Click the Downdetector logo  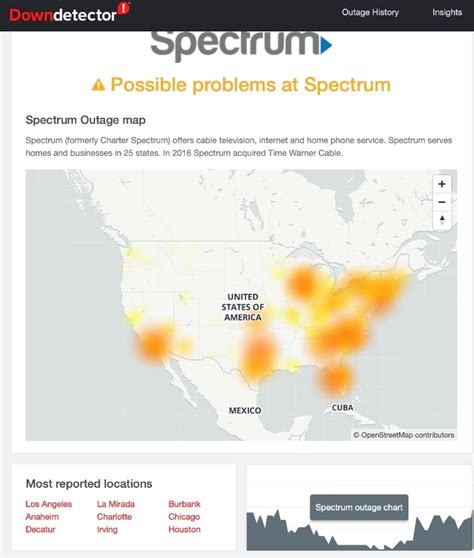pyautogui.click(x=69, y=13)
